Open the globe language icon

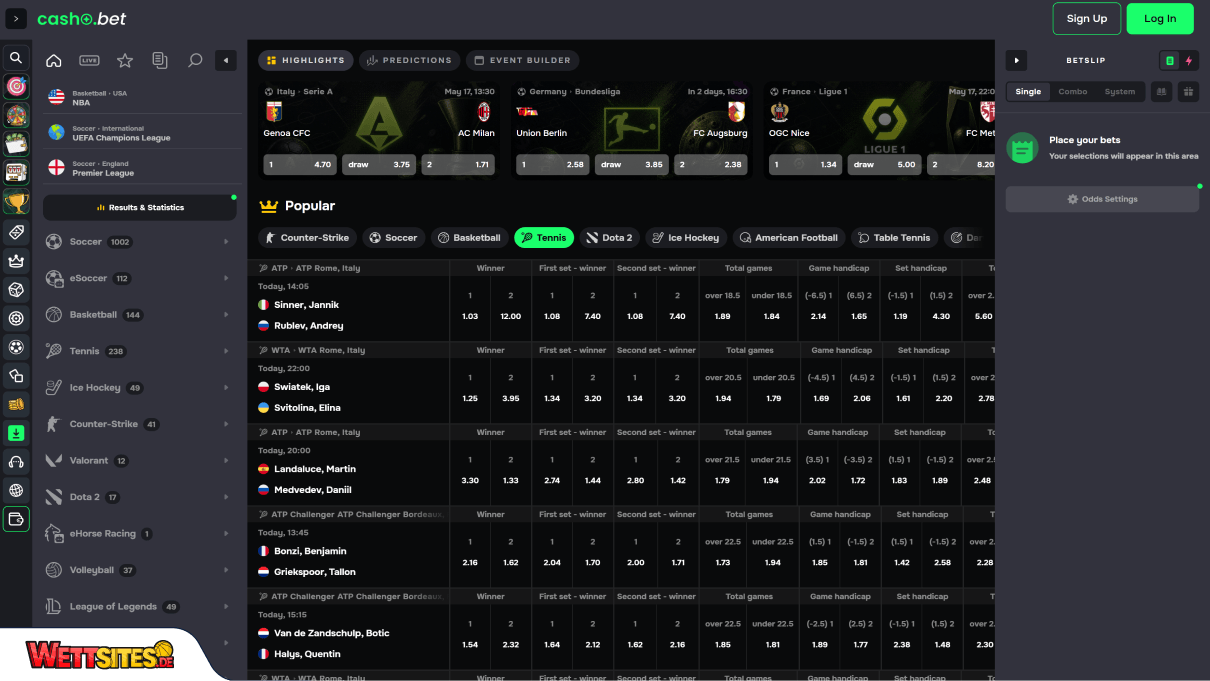point(16,491)
